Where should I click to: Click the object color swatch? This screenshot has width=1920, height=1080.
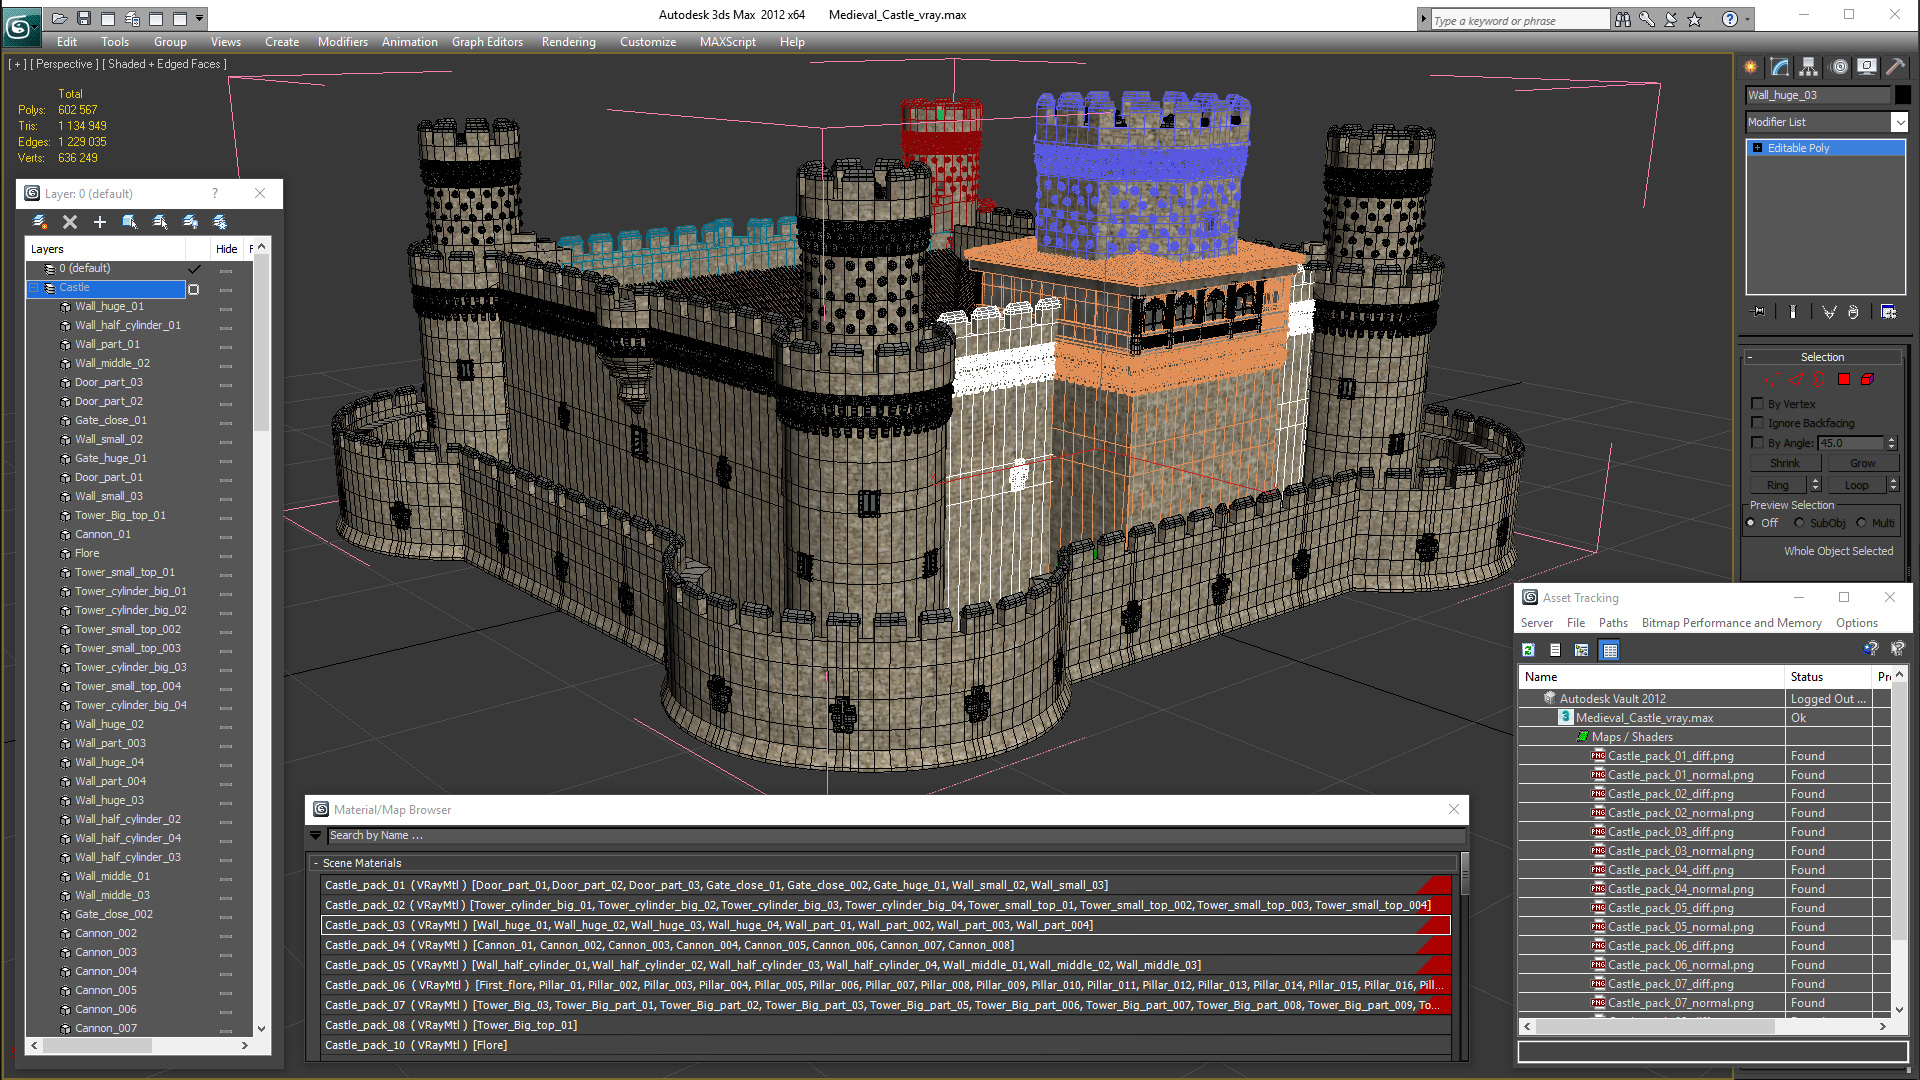(1902, 95)
